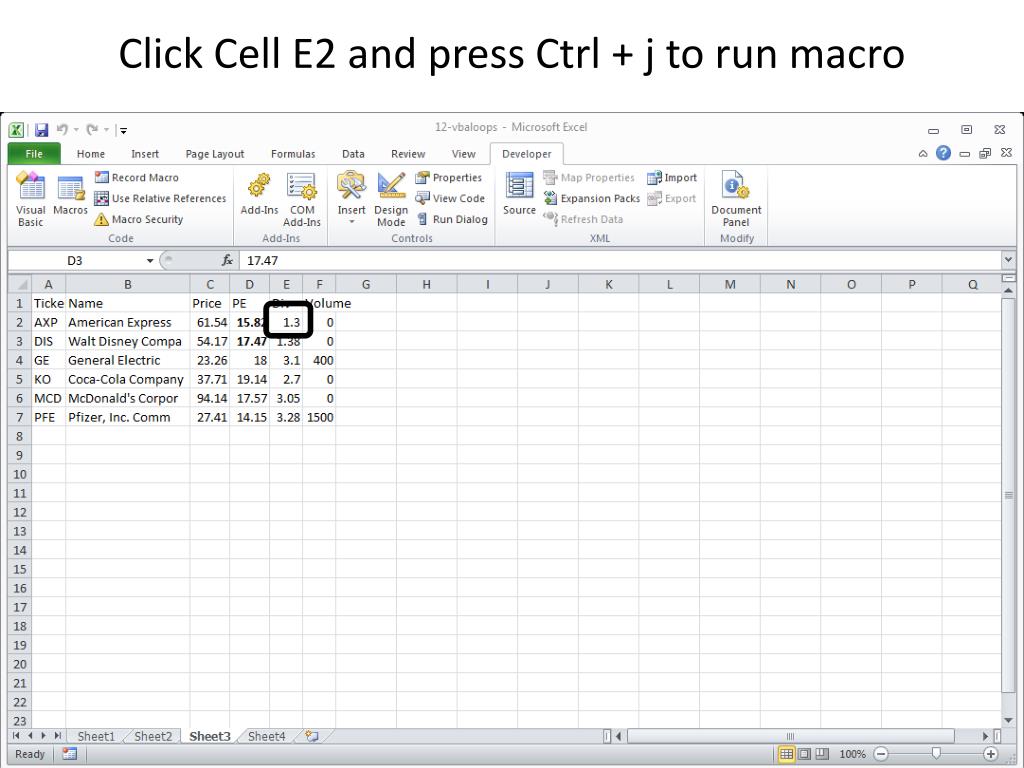
Task: Open Expansion Packs
Action: click(592, 199)
